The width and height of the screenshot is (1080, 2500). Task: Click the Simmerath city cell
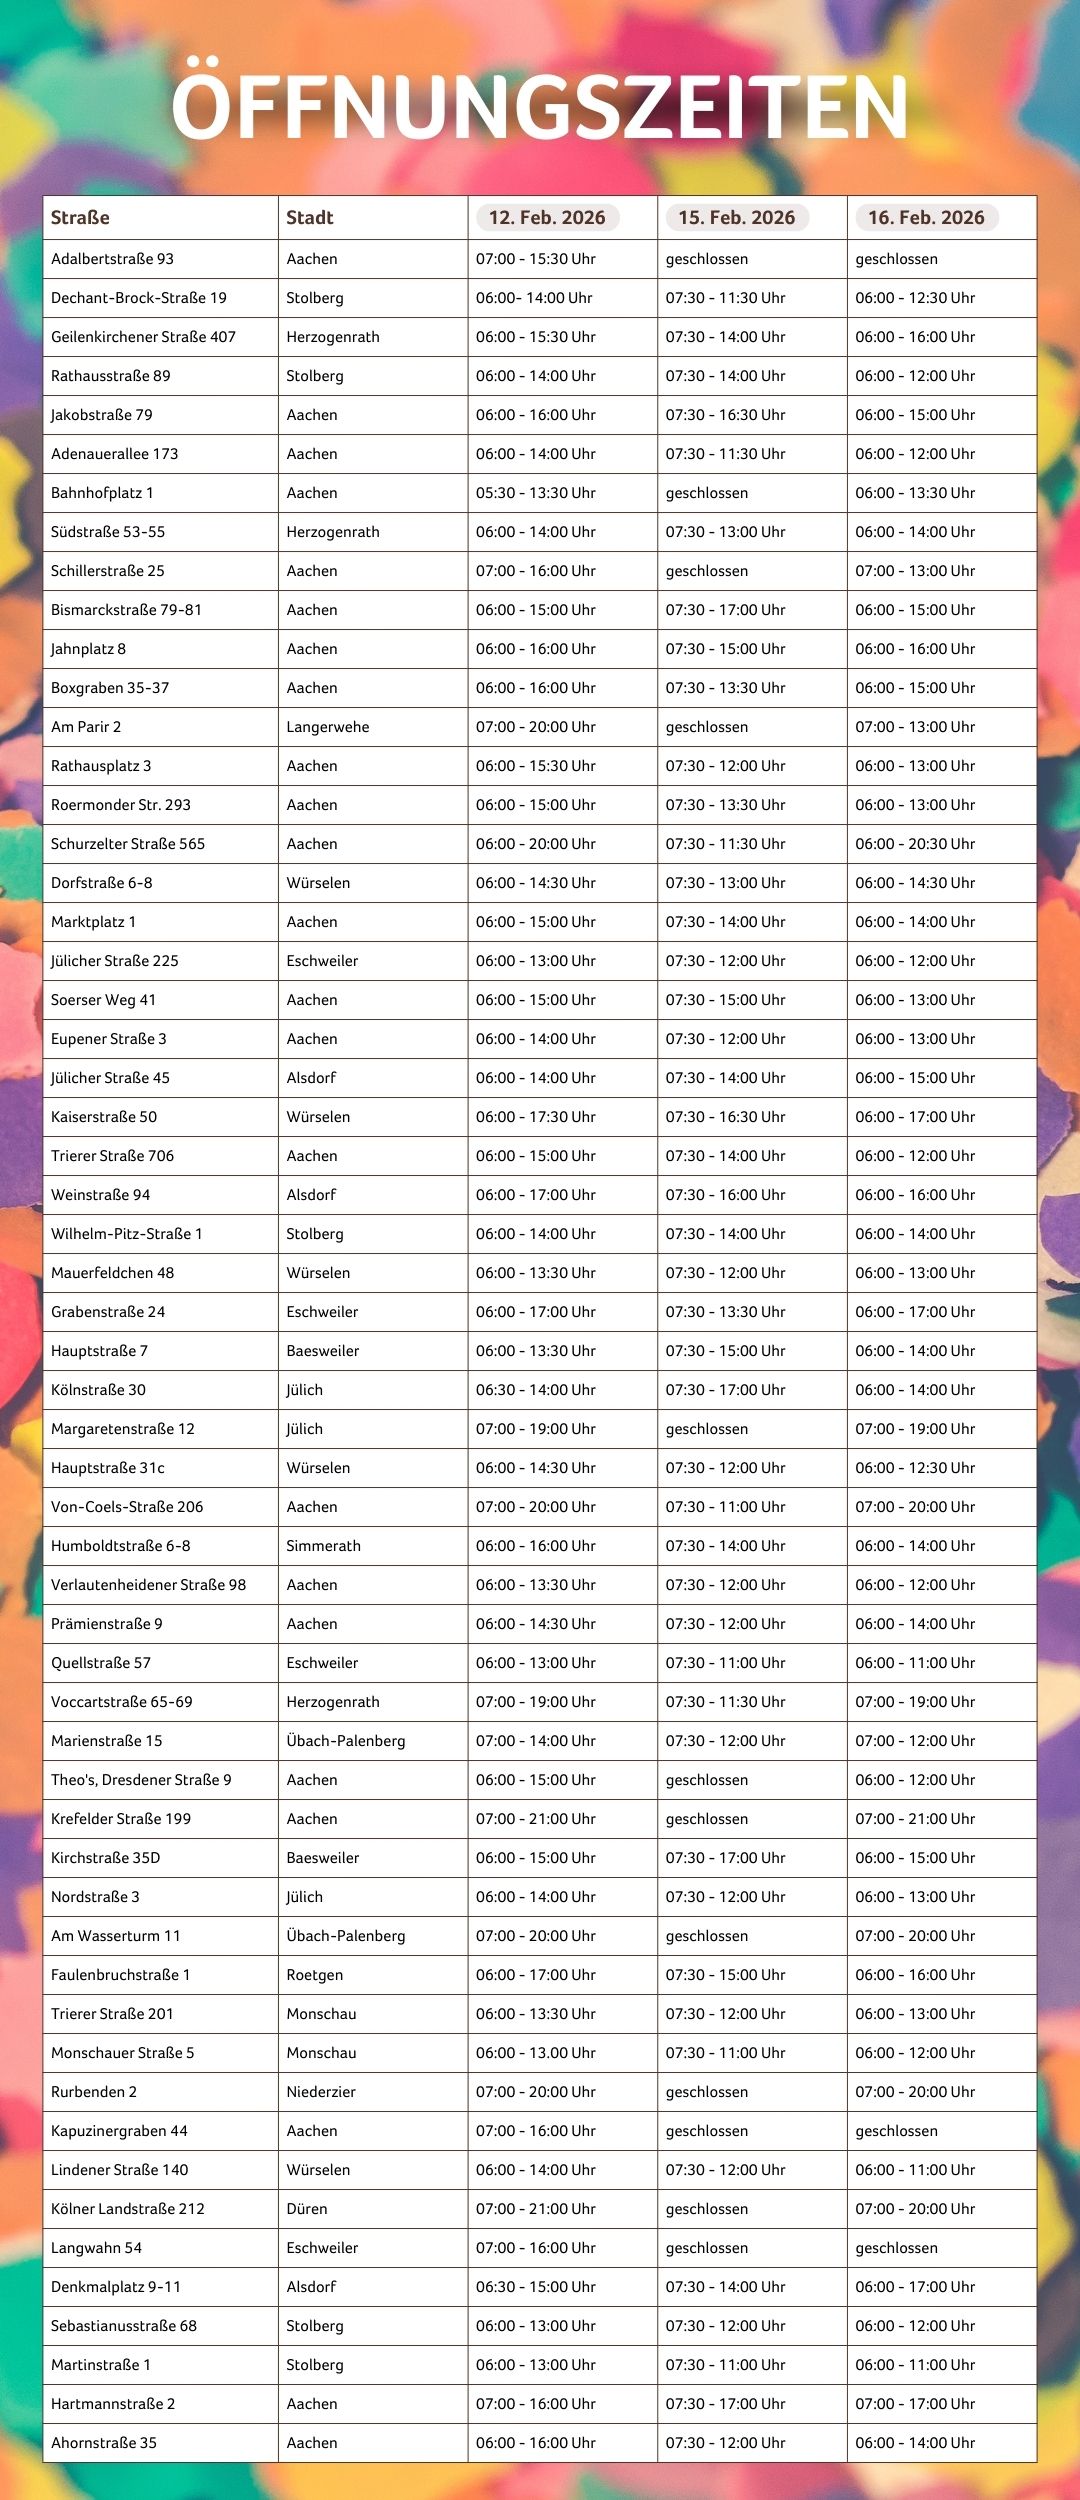(323, 1546)
